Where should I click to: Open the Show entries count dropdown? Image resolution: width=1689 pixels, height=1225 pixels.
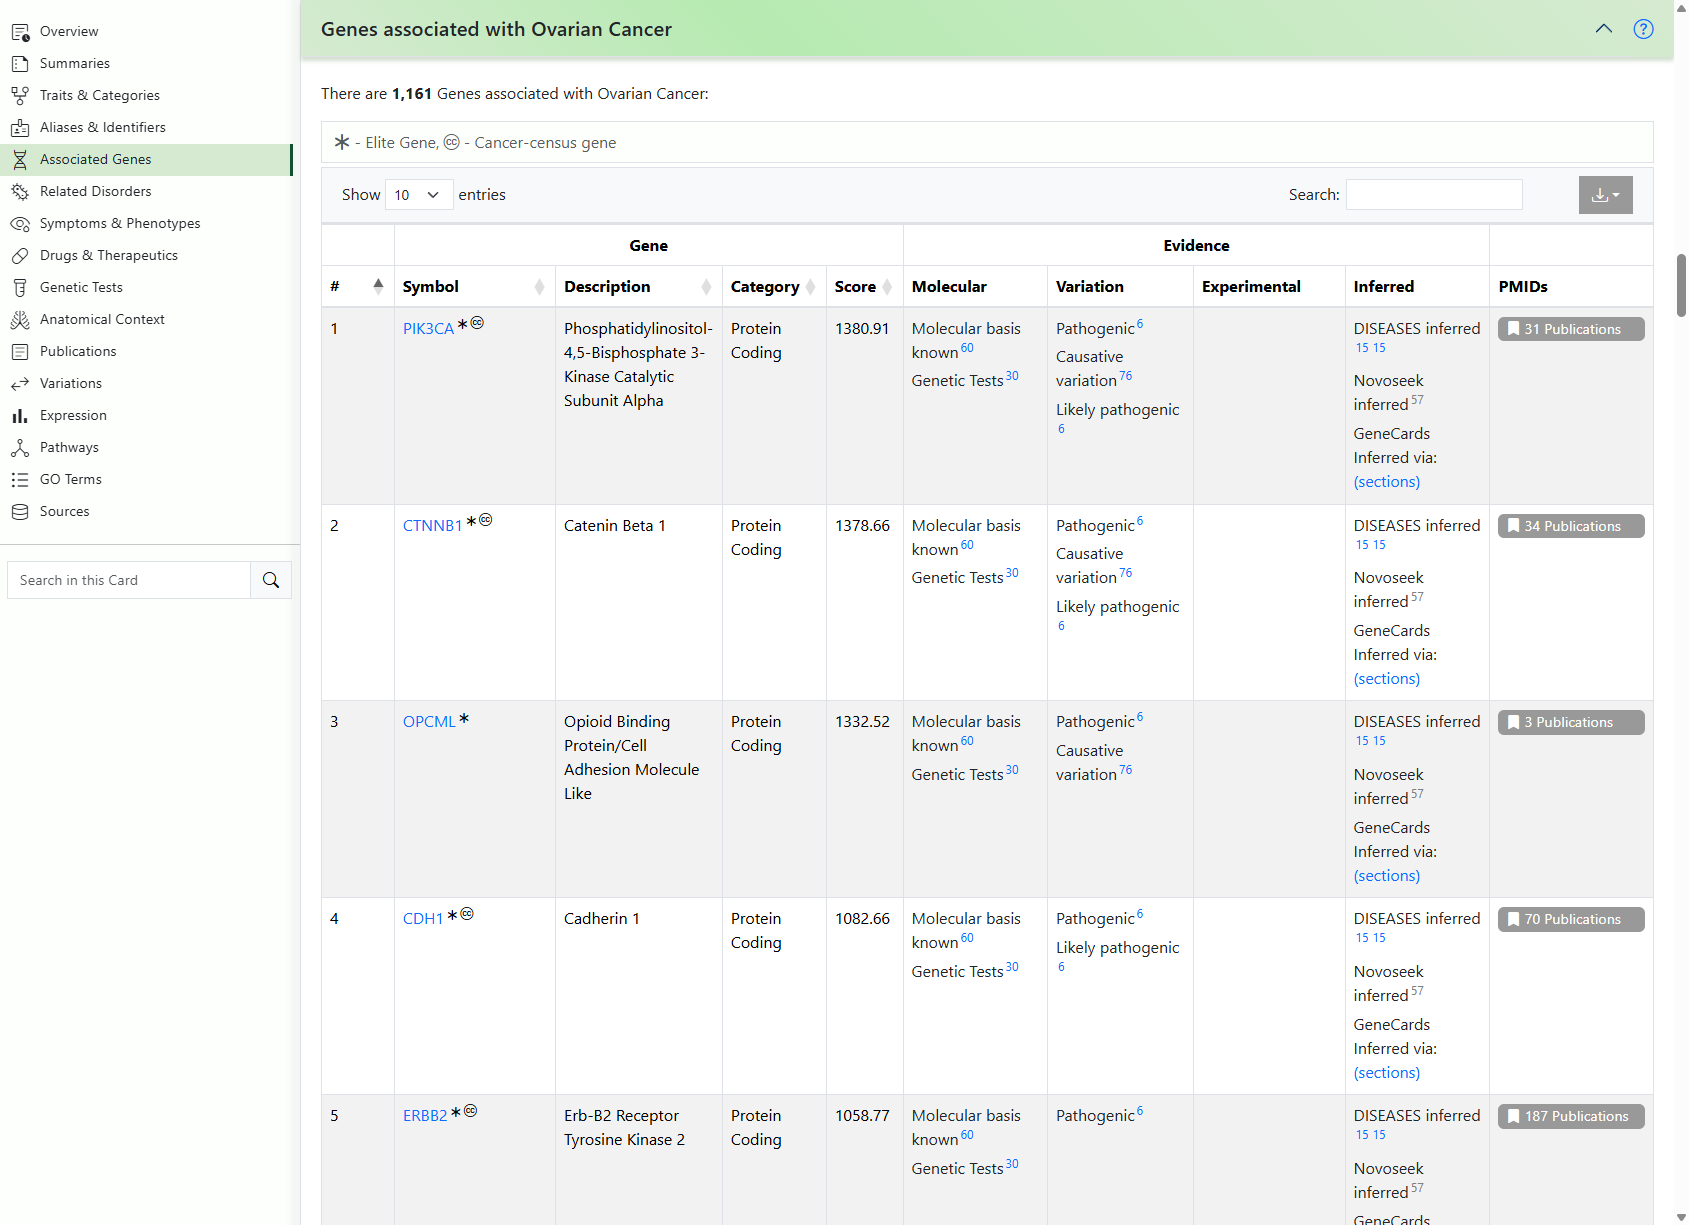pos(418,195)
